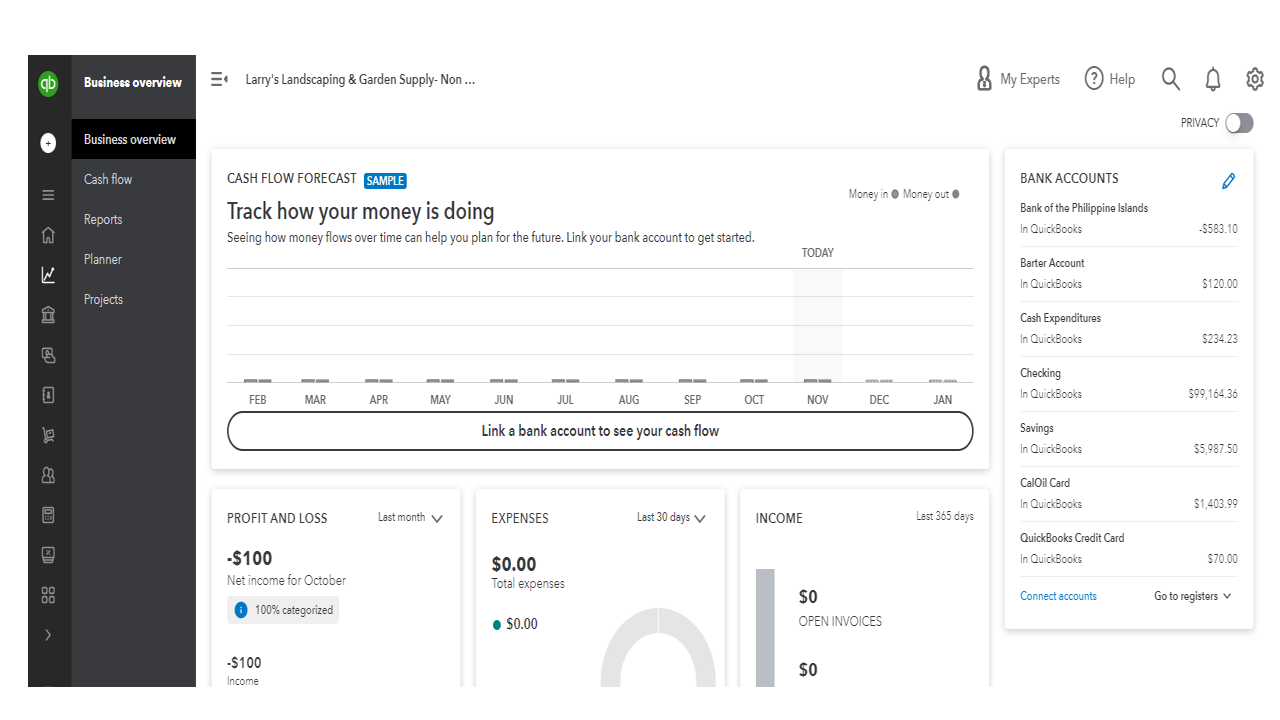Open the notifications bell icon
Viewport: 1280px width, 720px height.
tap(1213, 80)
